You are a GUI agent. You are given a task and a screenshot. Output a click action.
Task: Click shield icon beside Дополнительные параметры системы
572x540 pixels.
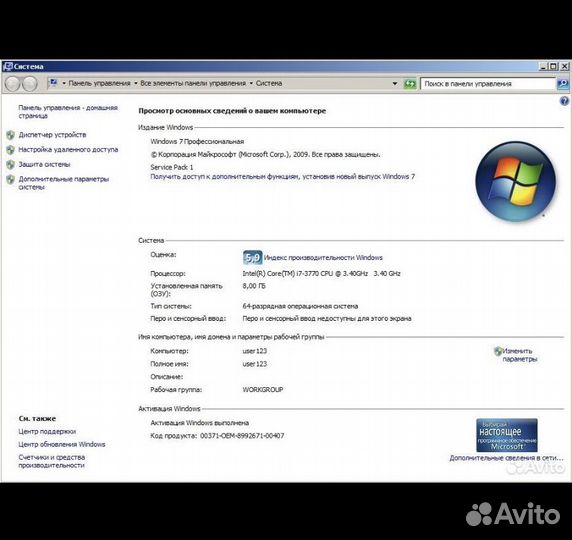(11, 179)
